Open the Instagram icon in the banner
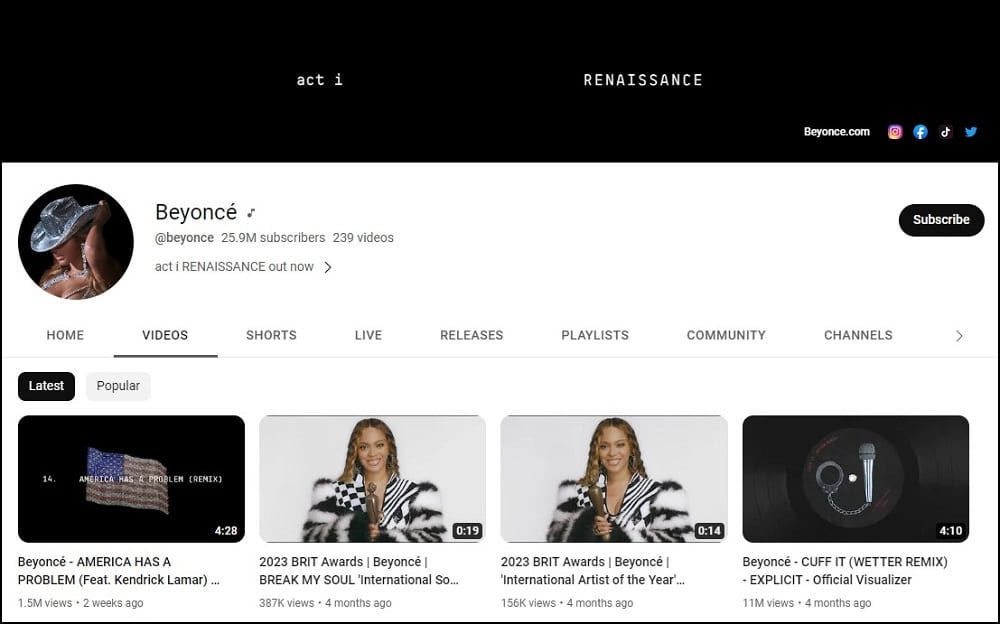Screen dimensions: 1000x624 tap(895, 132)
